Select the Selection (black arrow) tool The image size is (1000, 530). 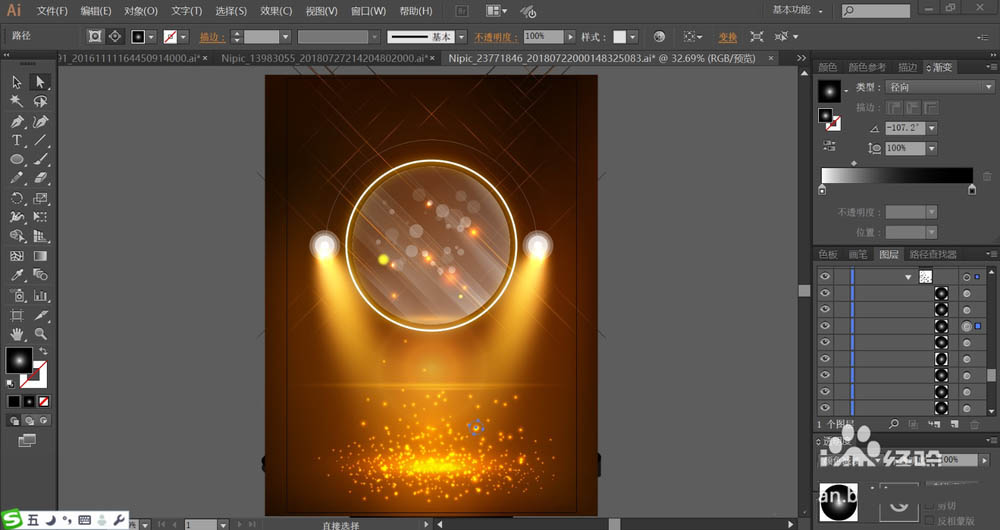pos(17,82)
